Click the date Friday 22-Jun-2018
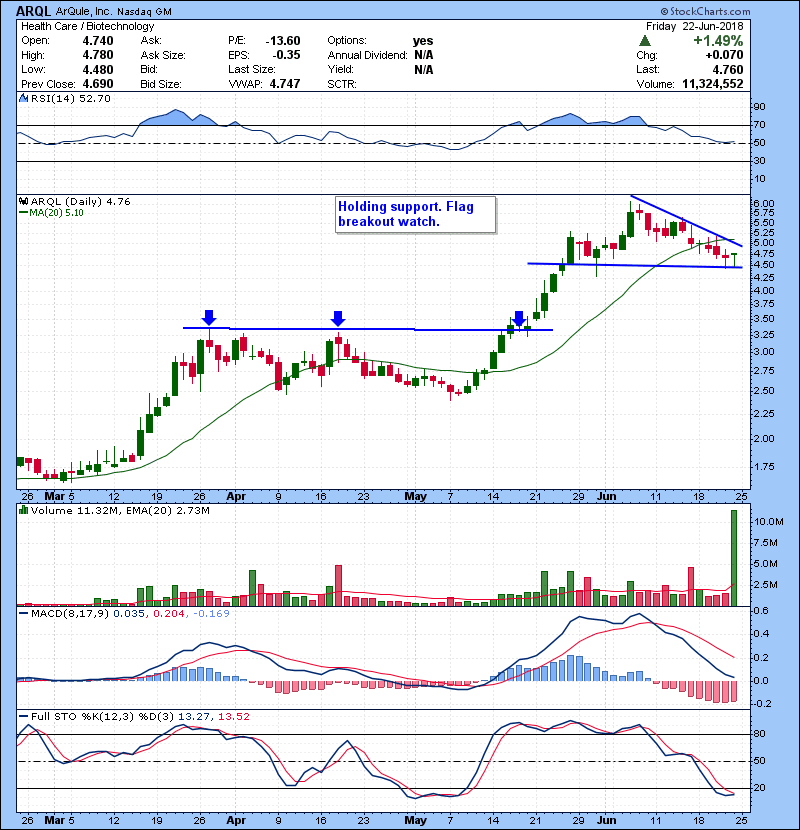Image resolution: width=800 pixels, height=830 pixels. click(x=695, y=26)
